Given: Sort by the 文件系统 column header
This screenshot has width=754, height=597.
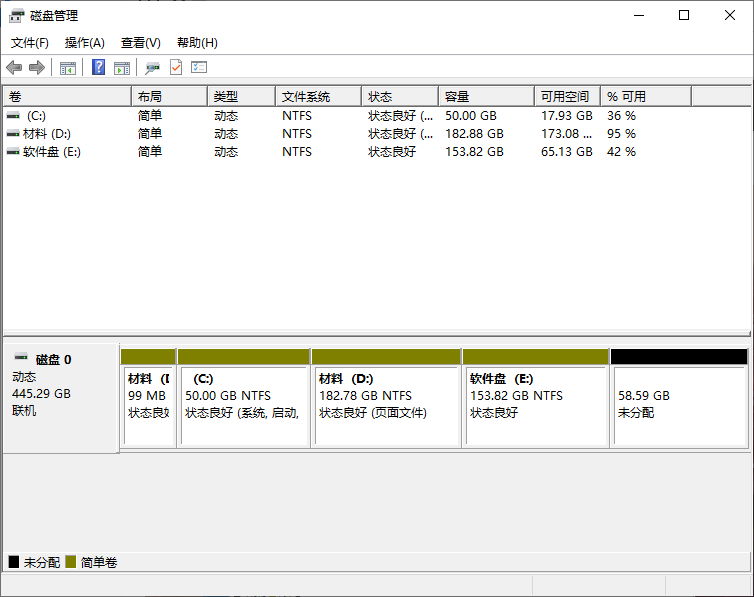Looking at the screenshot, I should pos(316,97).
